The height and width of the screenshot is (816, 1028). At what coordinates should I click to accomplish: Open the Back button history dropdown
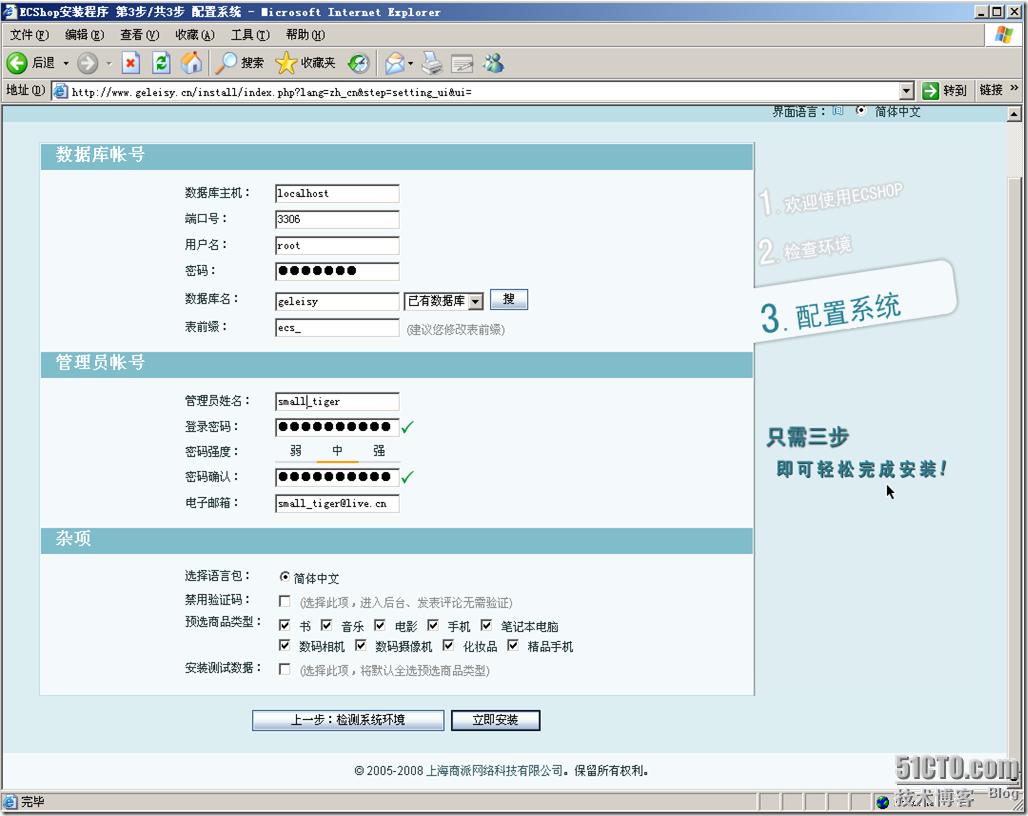click(x=66, y=64)
